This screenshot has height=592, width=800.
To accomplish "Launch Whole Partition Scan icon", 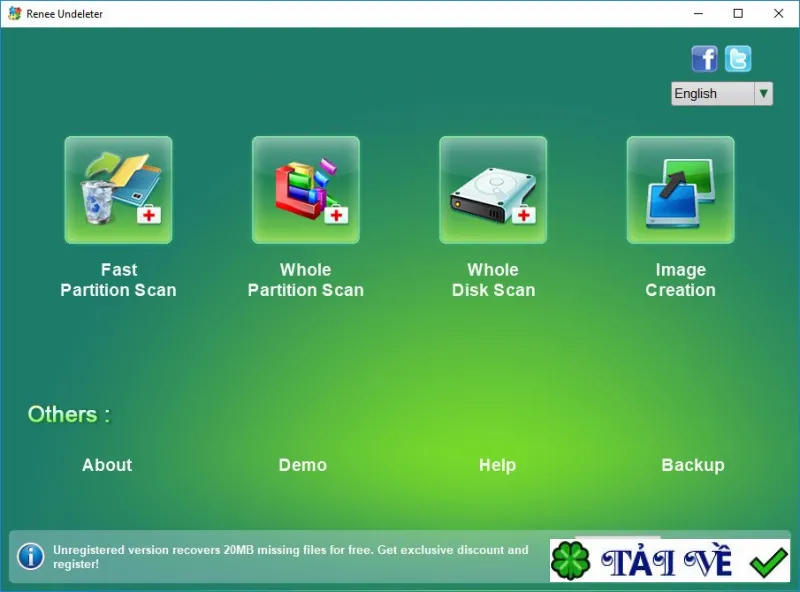I will pyautogui.click(x=306, y=190).
